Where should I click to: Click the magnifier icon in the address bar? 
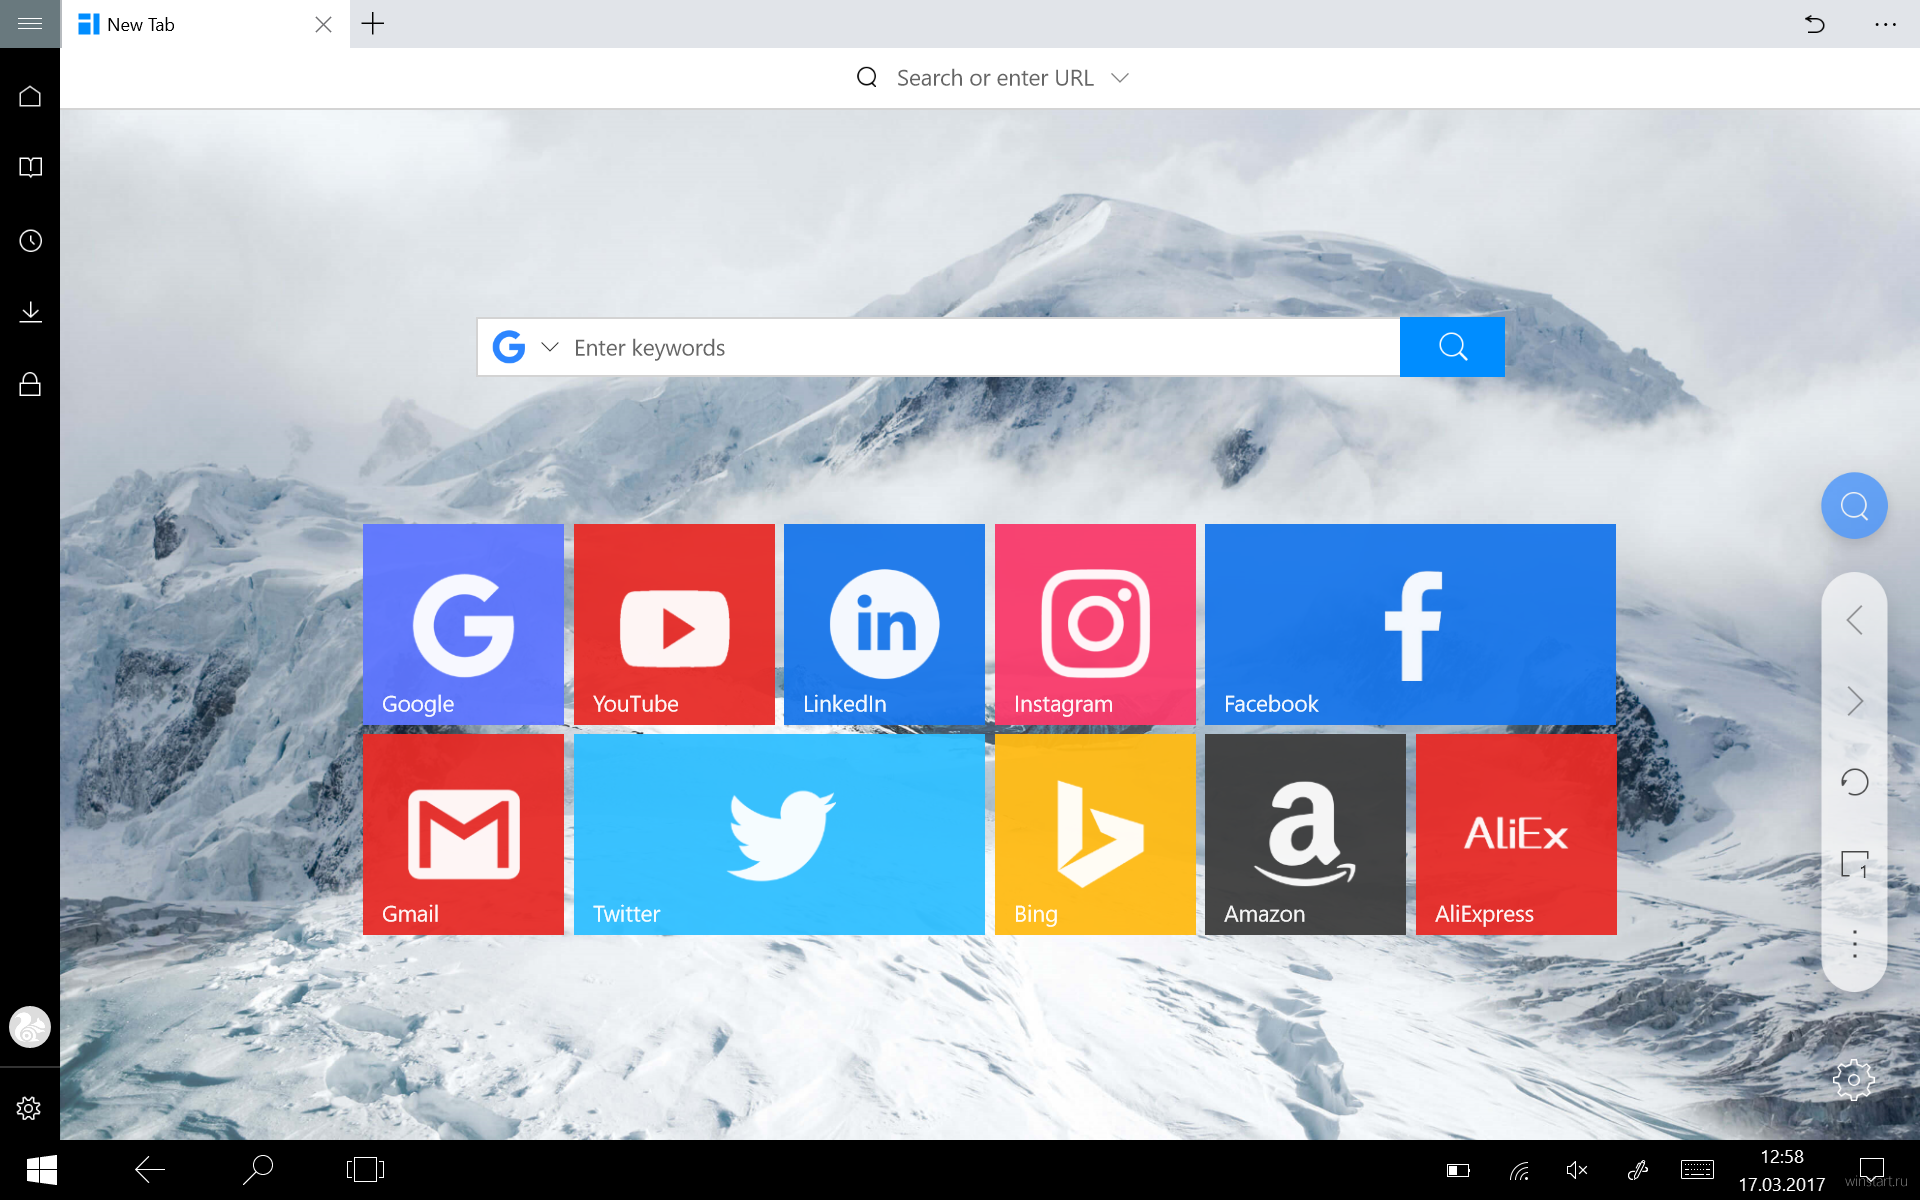[x=867, y=78]
